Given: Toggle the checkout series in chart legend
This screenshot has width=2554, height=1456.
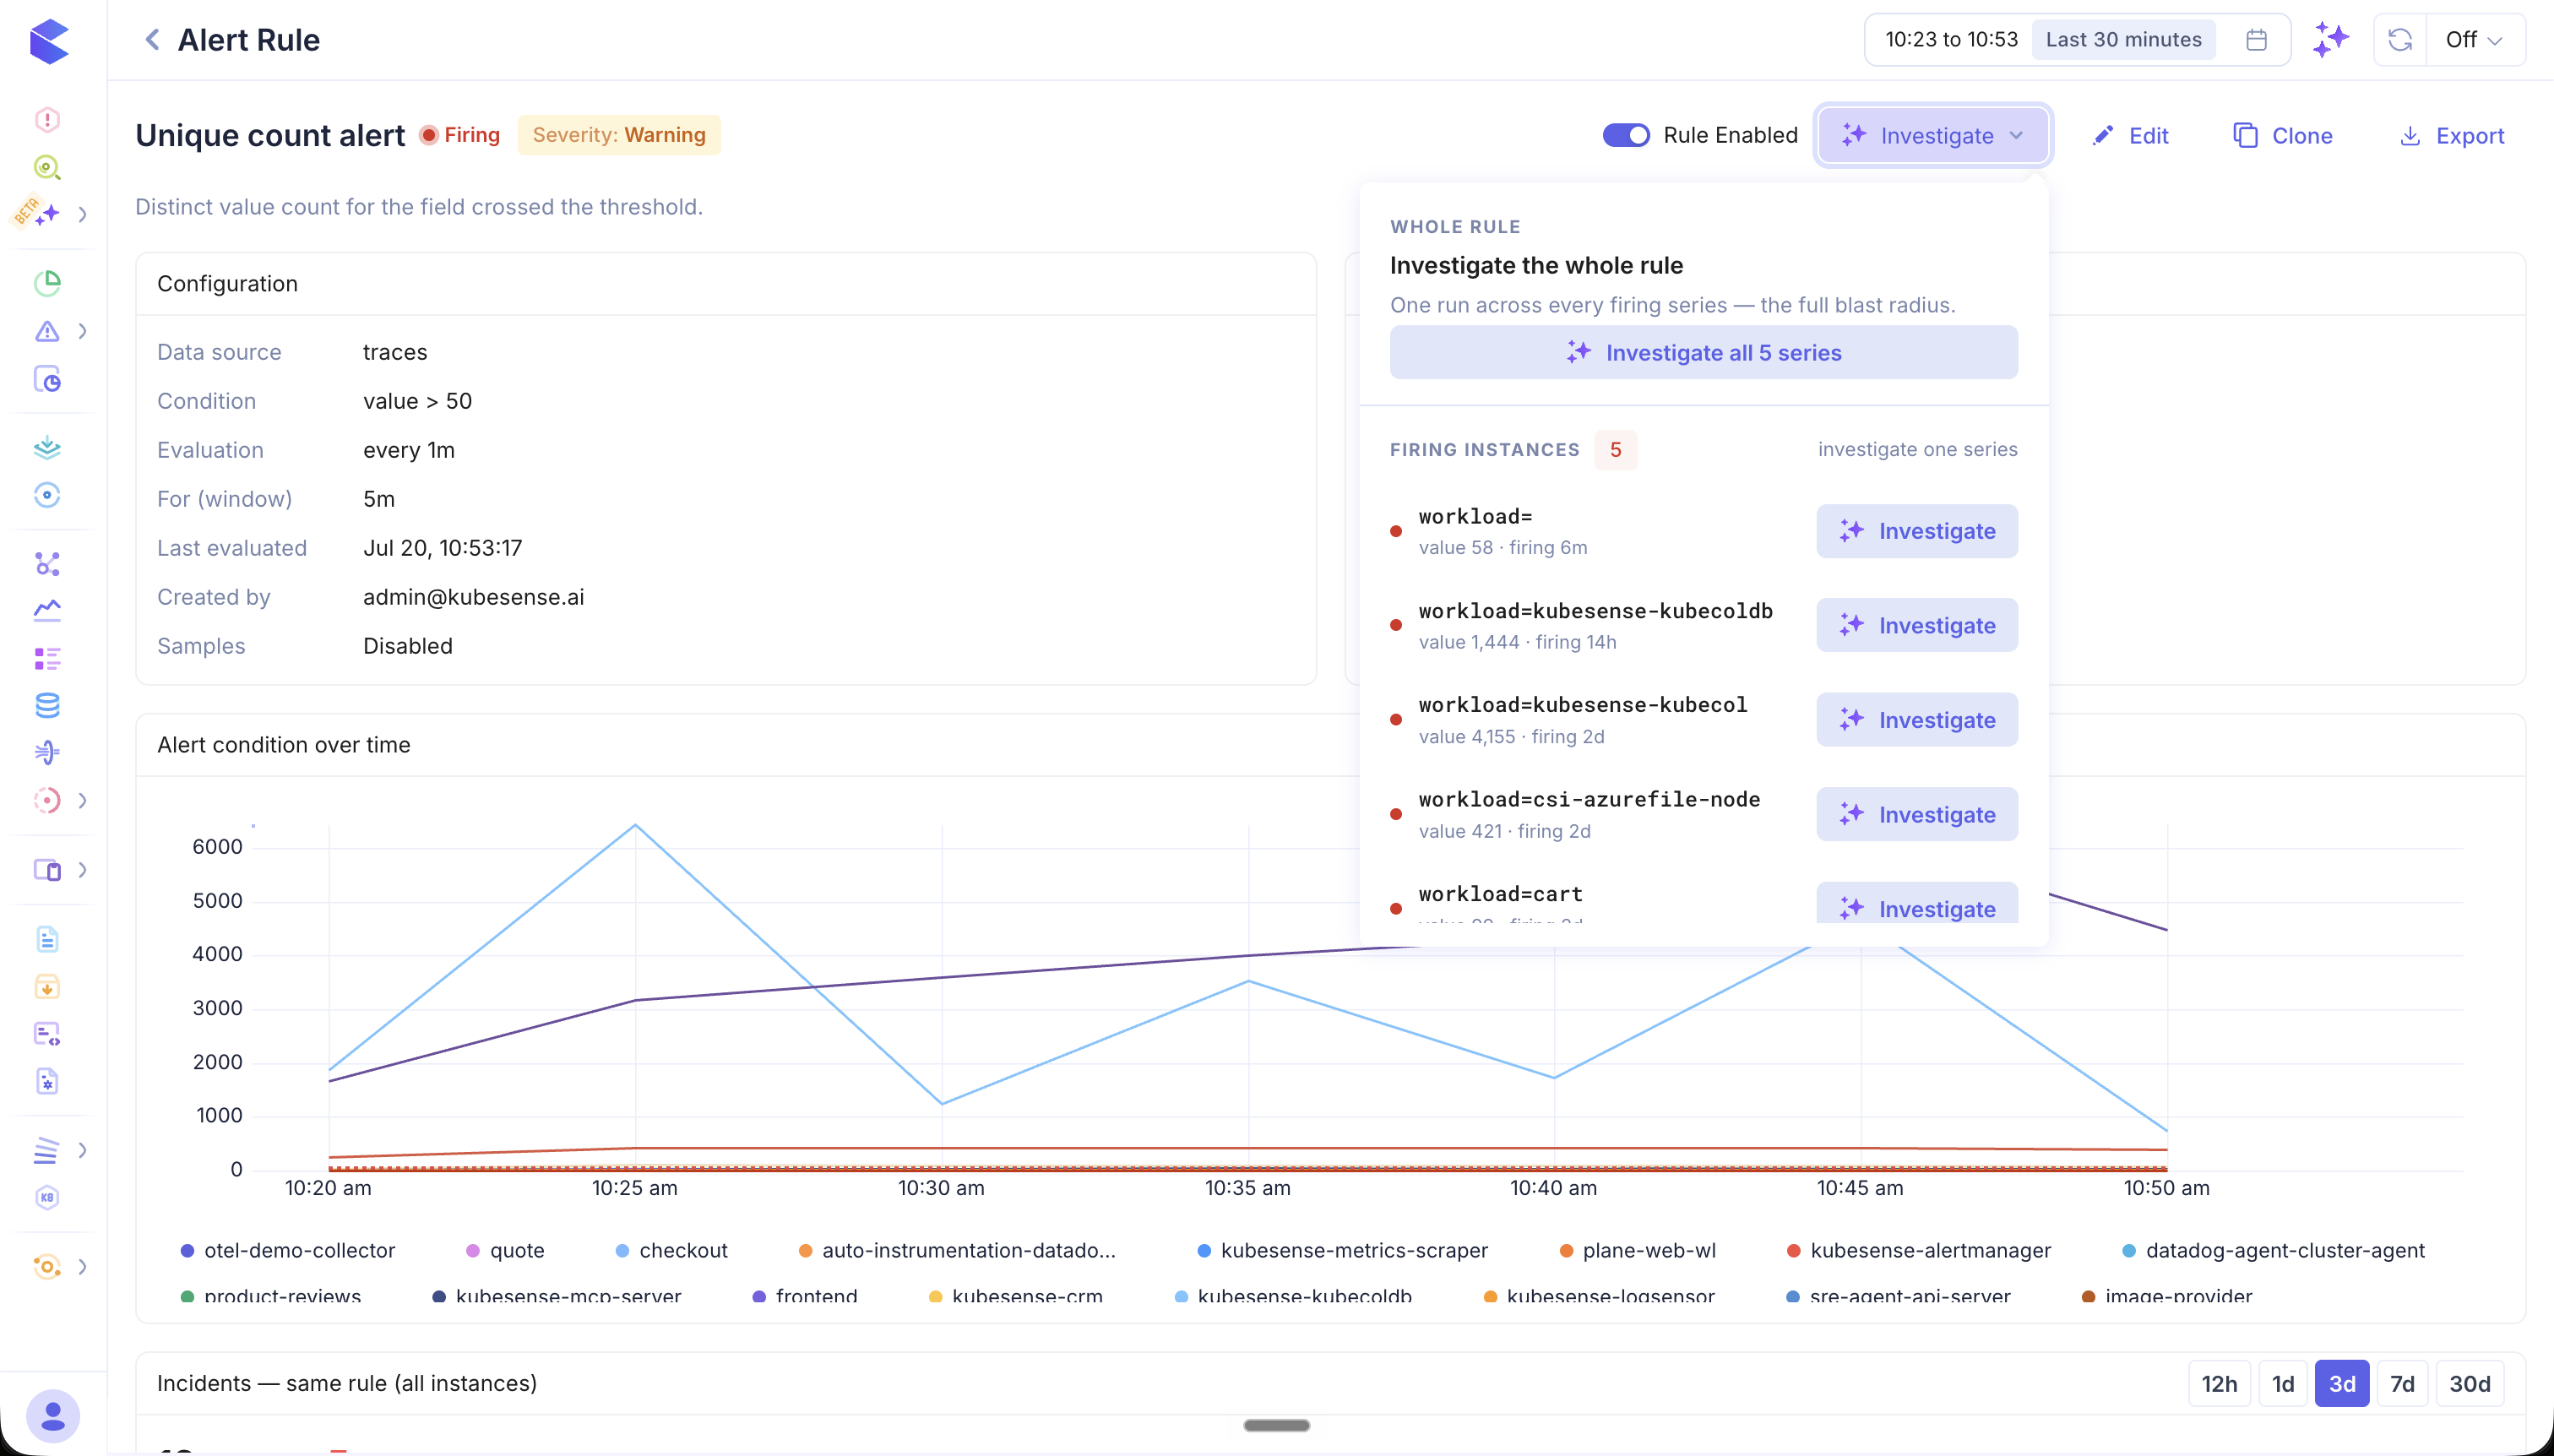Looking at the screenshot, I should click(x=671, y=1250).
